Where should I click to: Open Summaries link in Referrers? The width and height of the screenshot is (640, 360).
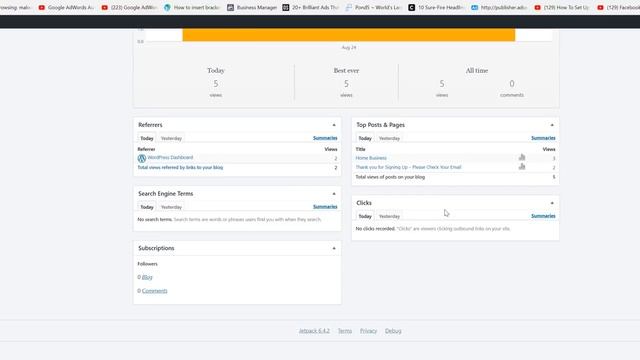[x=325, y=138]
